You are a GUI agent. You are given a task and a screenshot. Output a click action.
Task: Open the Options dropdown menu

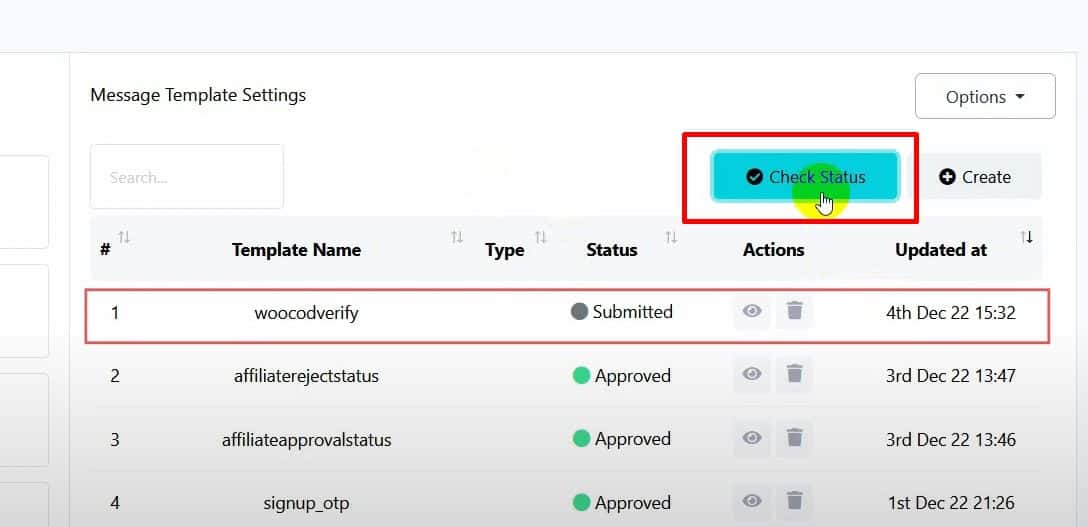[x=985, y=97]
